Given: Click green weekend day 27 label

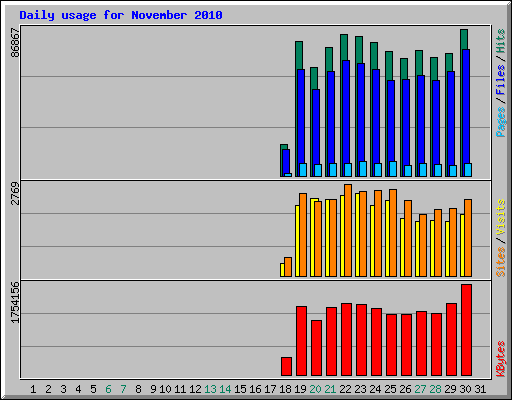Looking at the screenshot, I should pyautogui.click(x=420, y=389).
